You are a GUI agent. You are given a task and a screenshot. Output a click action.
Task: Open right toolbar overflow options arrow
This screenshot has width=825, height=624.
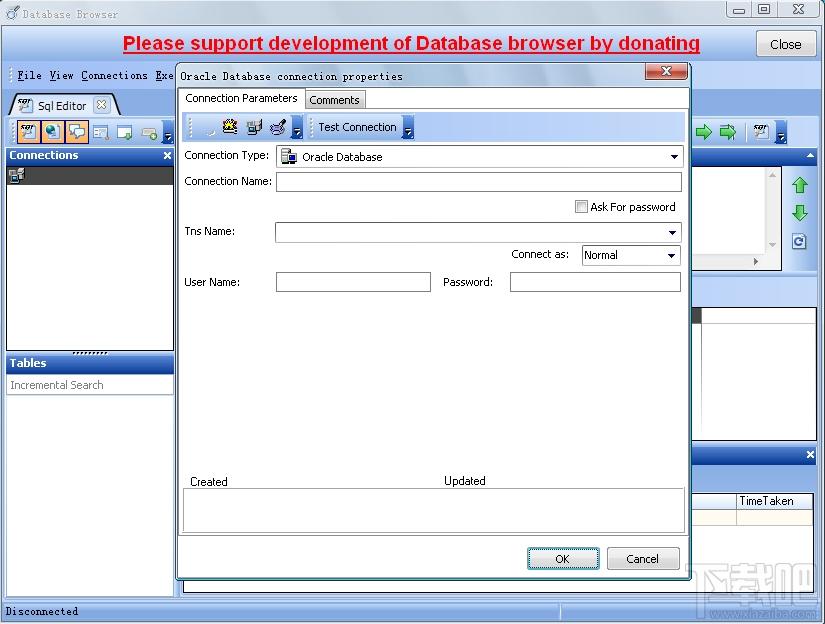pos(781,133)
